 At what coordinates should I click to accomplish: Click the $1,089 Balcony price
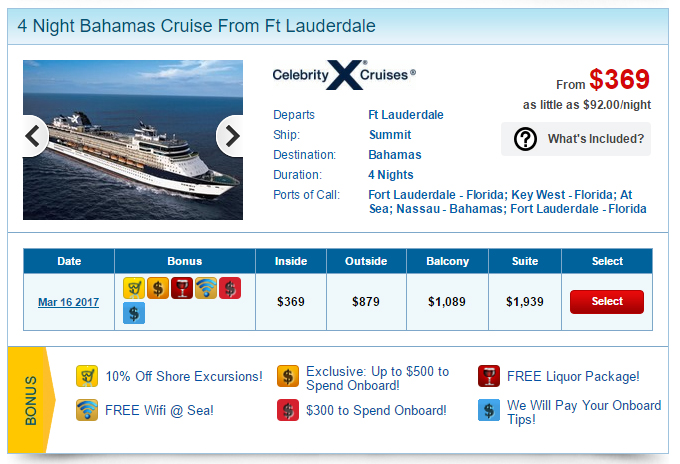tap(447, 302)
